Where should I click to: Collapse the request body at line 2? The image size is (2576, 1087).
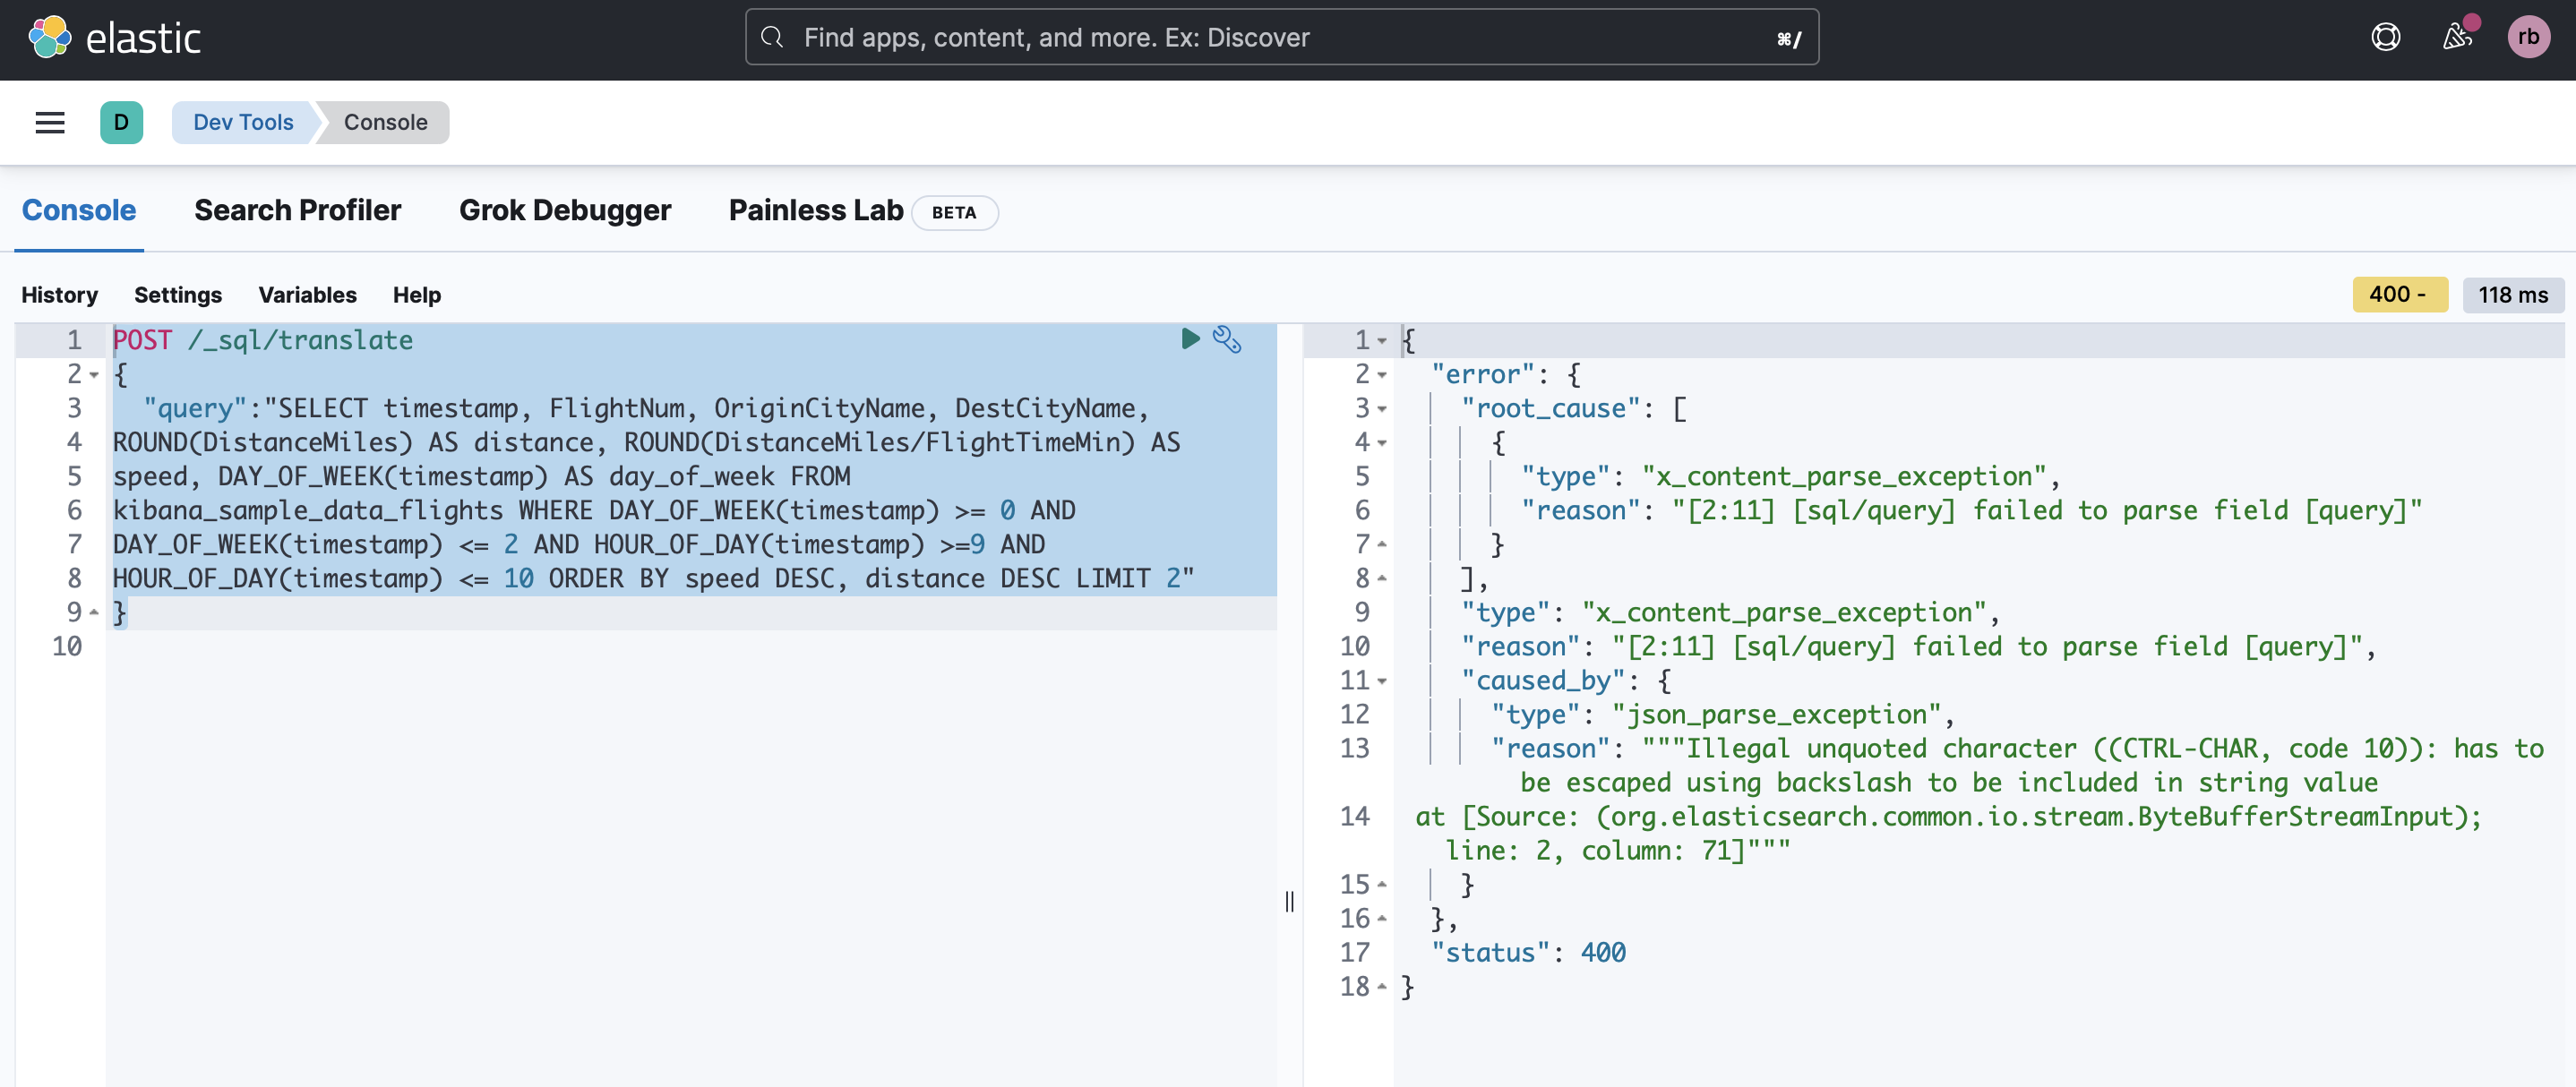click(x=93, y=374)
